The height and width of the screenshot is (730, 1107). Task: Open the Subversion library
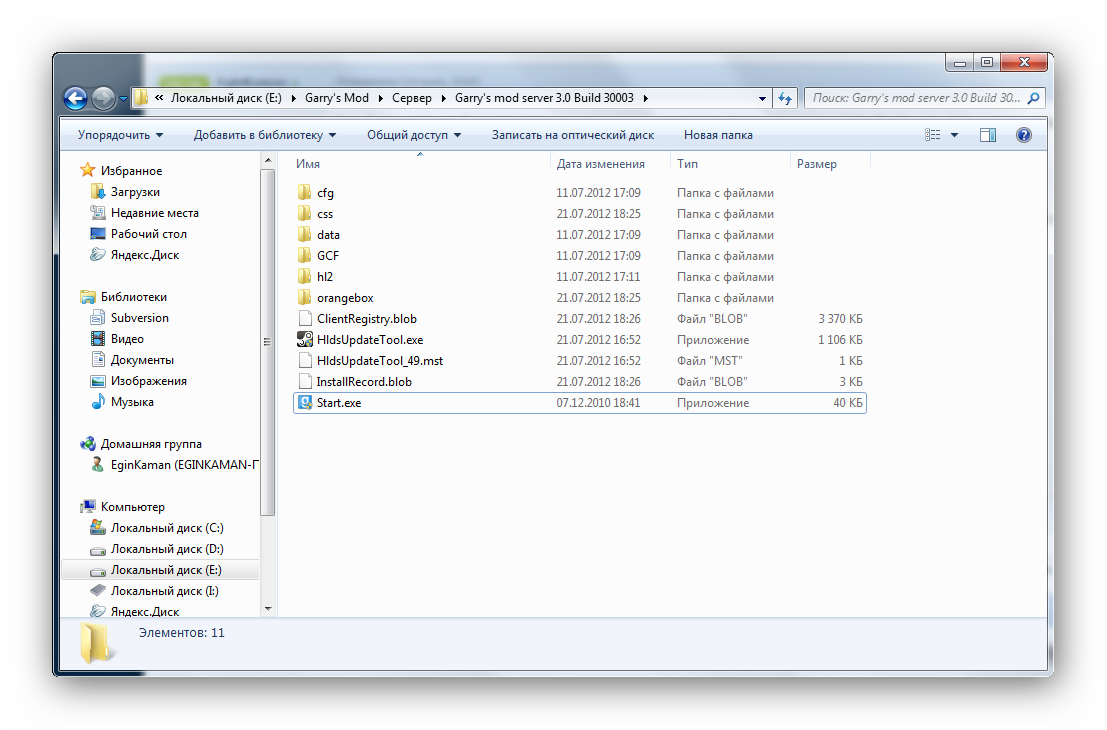[x=139, y=318]
